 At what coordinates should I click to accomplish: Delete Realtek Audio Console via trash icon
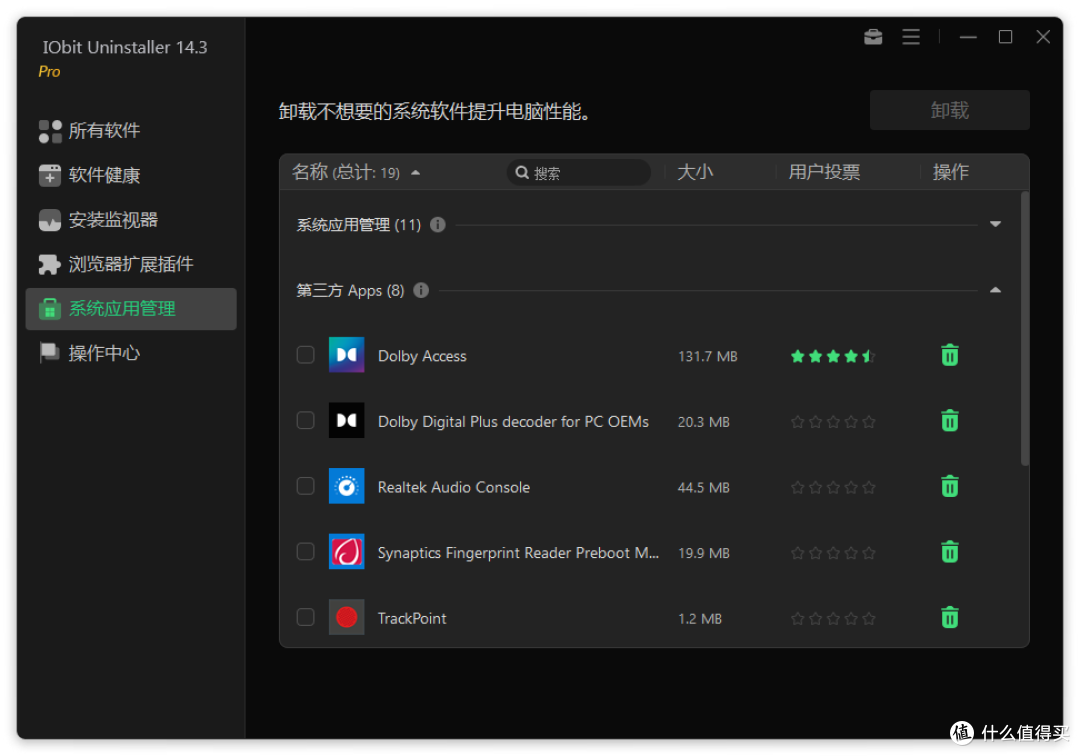(x=949, y=486)
